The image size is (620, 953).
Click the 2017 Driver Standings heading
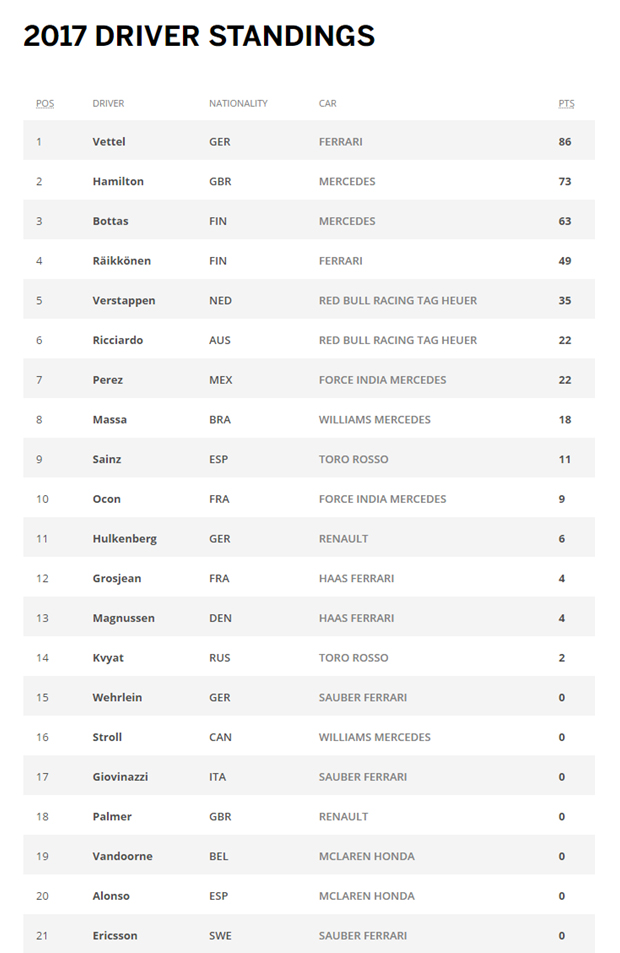coord(199,36)
